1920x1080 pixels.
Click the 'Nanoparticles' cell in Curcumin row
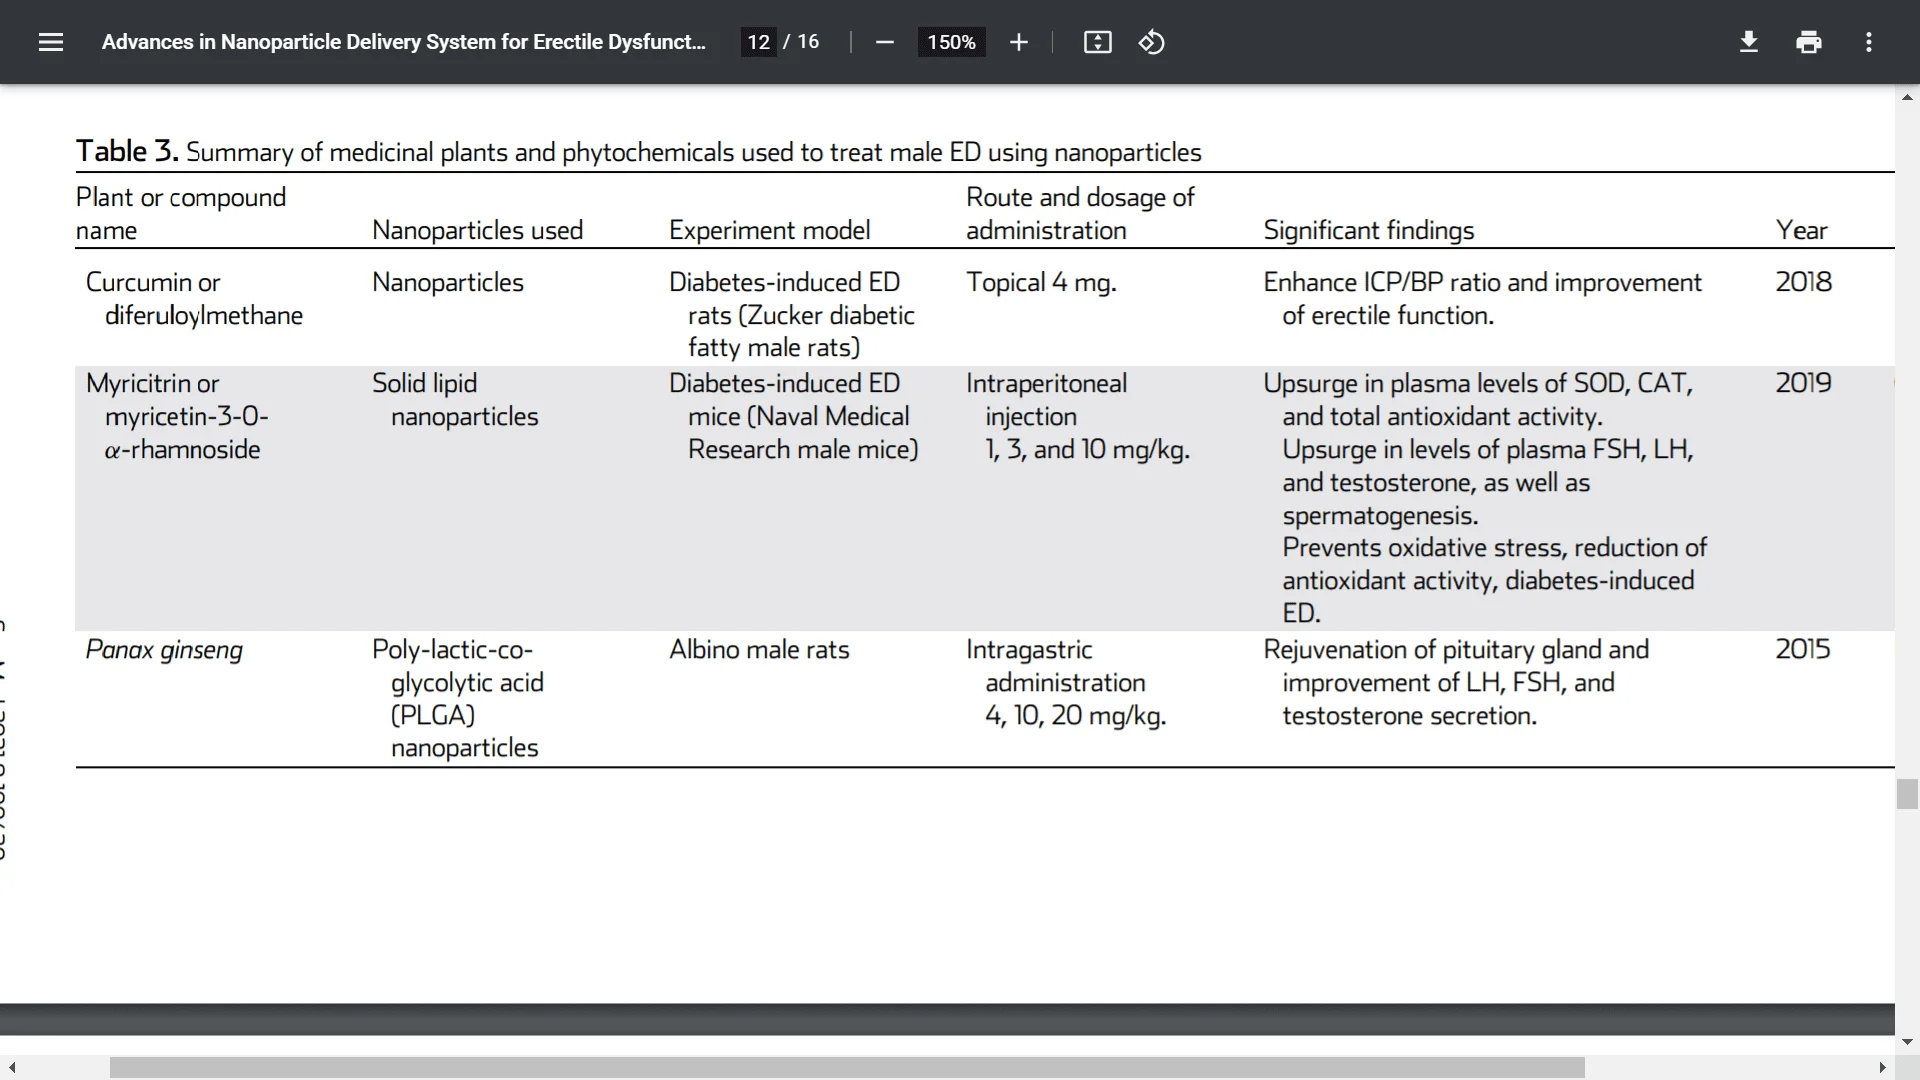(447, 282)
